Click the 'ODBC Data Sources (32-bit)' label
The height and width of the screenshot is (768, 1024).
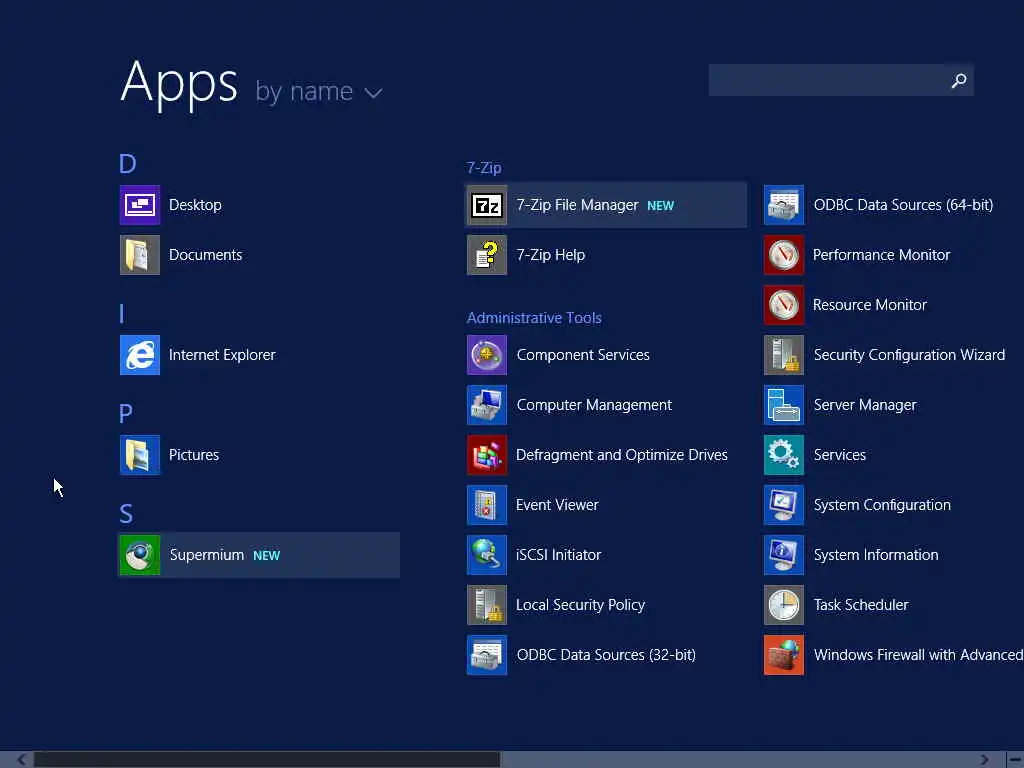pyautogui.click(x=606, y=655)
